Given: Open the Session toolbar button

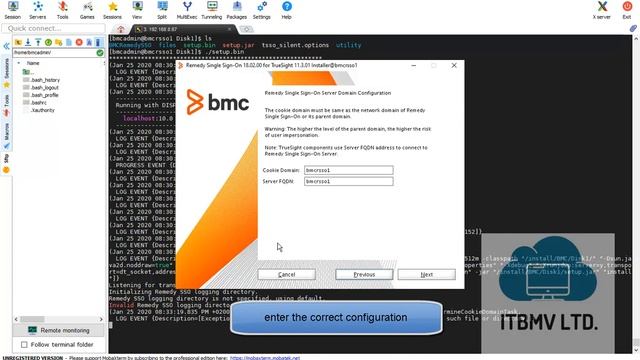Looking at the screenshot, I should (x=13, y=10).
